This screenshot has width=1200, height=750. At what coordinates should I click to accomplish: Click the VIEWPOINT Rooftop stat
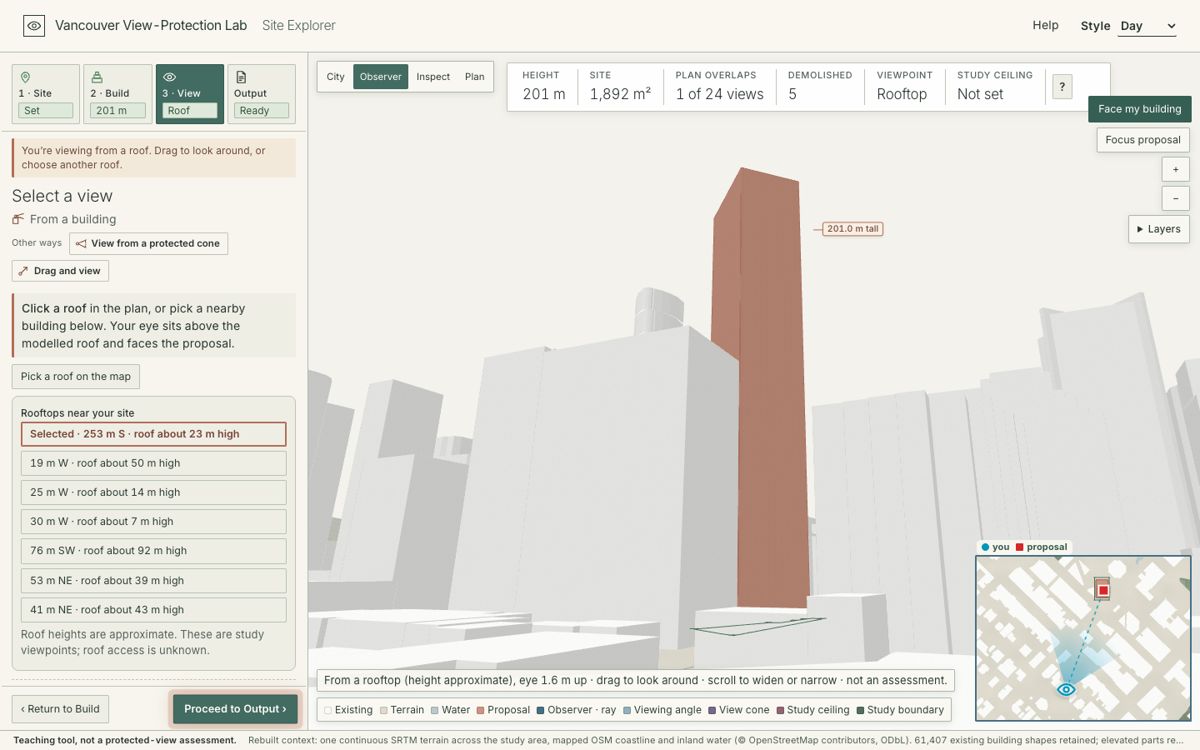coord(906,87)
